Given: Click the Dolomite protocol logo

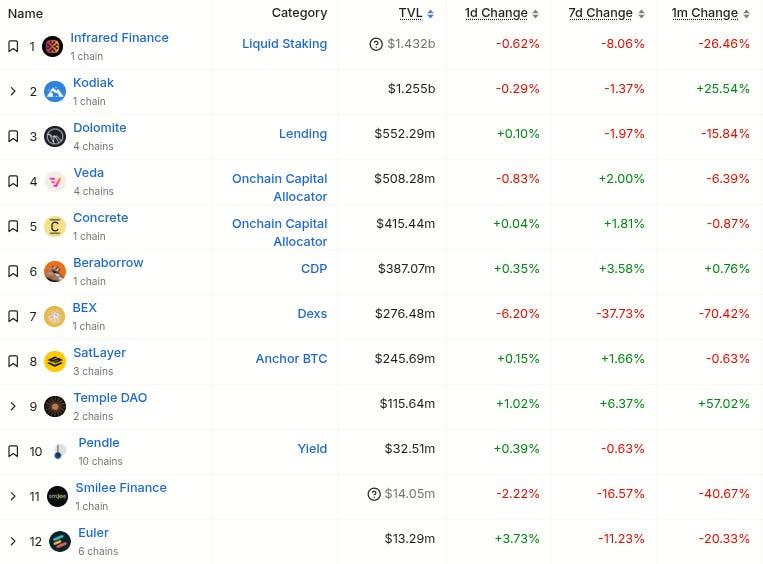Looking at the screenshot, I should coord(56,136).
